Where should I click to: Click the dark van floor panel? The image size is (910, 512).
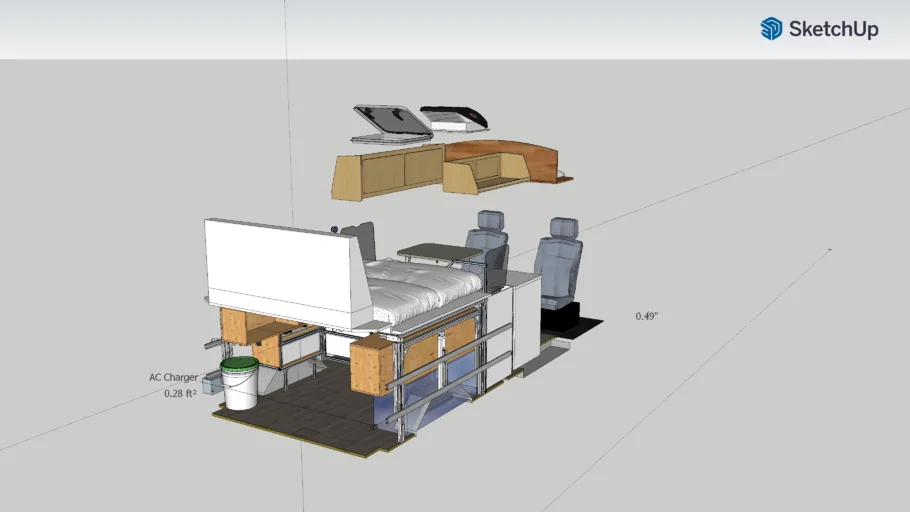[300, 410]
